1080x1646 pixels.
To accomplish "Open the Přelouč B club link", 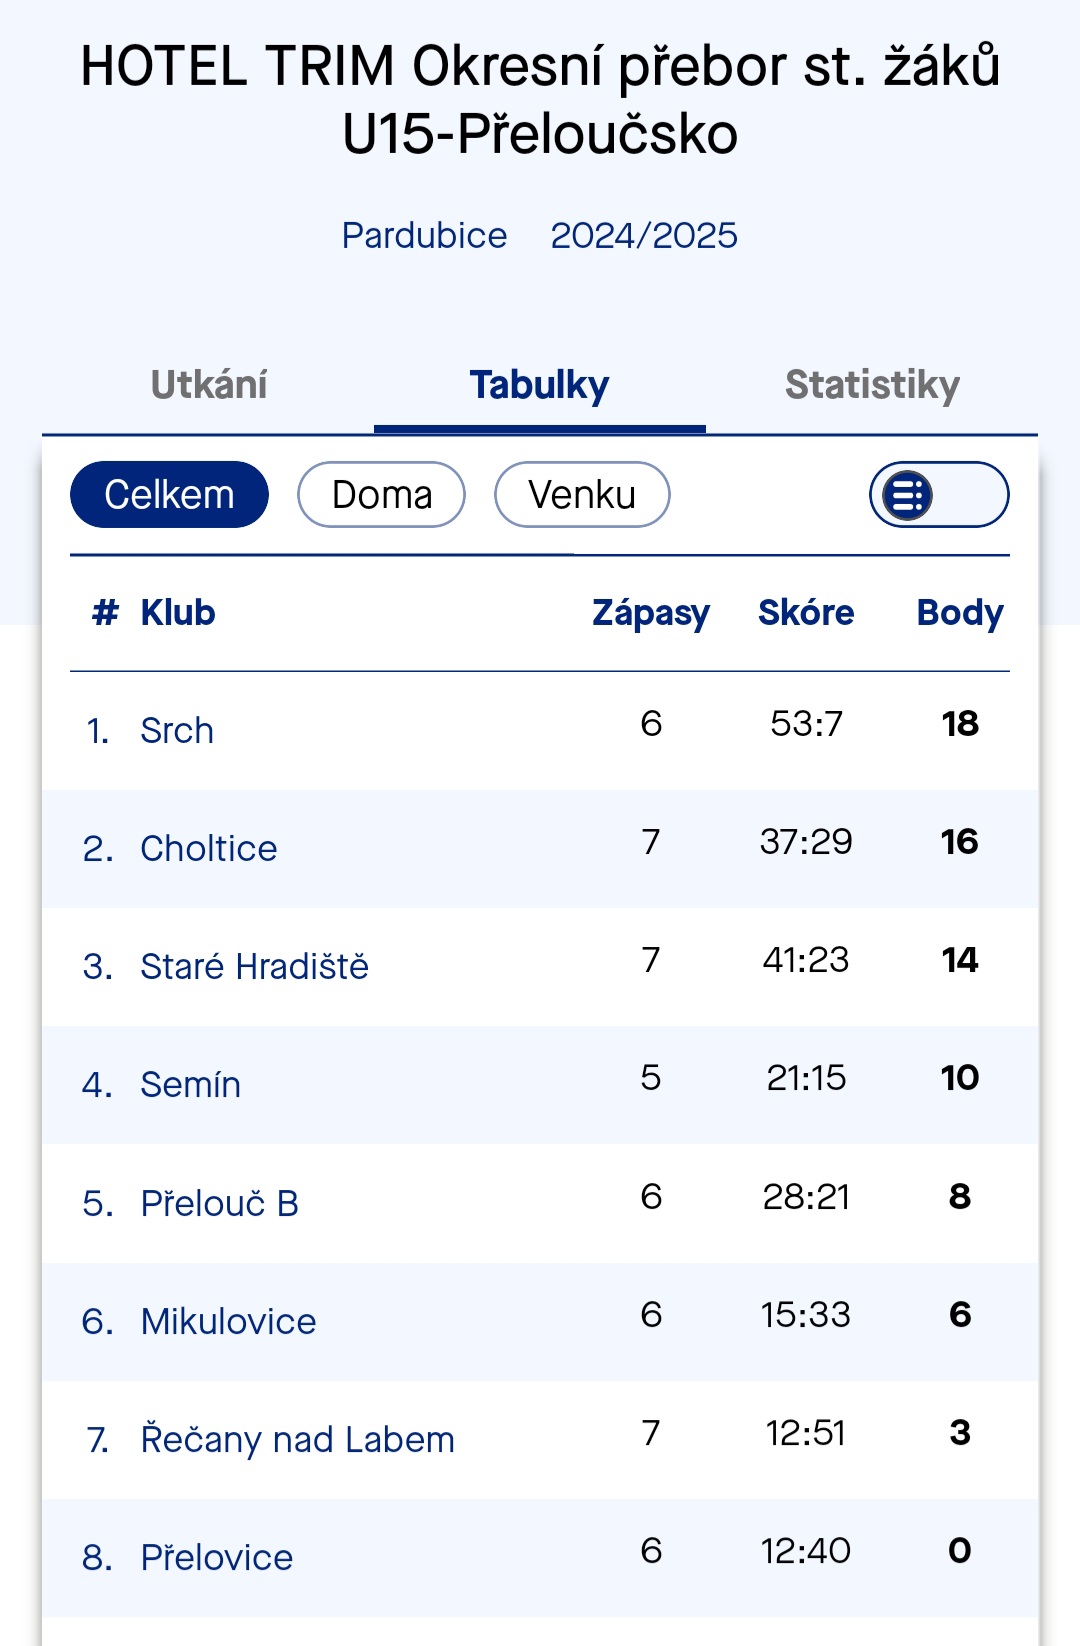I will 219,1203.
